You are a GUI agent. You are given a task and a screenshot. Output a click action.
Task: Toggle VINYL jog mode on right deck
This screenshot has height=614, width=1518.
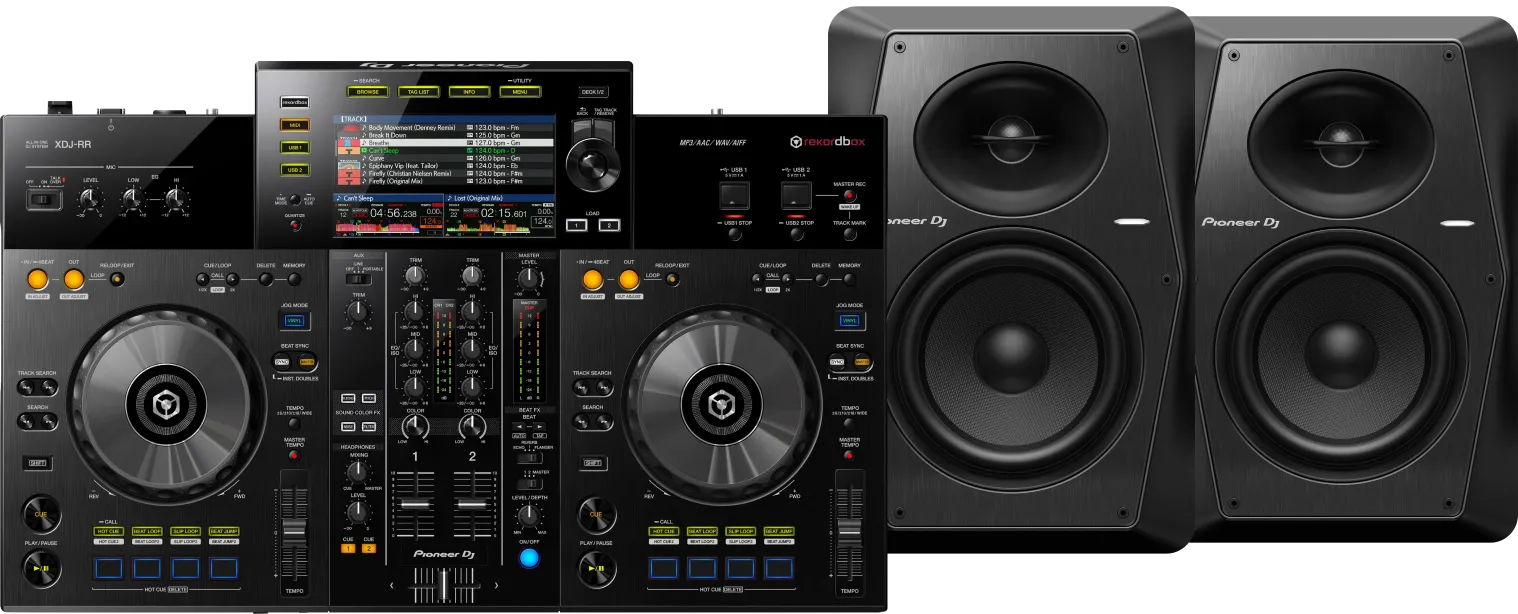pyautogui.click(x=850, y=321)
